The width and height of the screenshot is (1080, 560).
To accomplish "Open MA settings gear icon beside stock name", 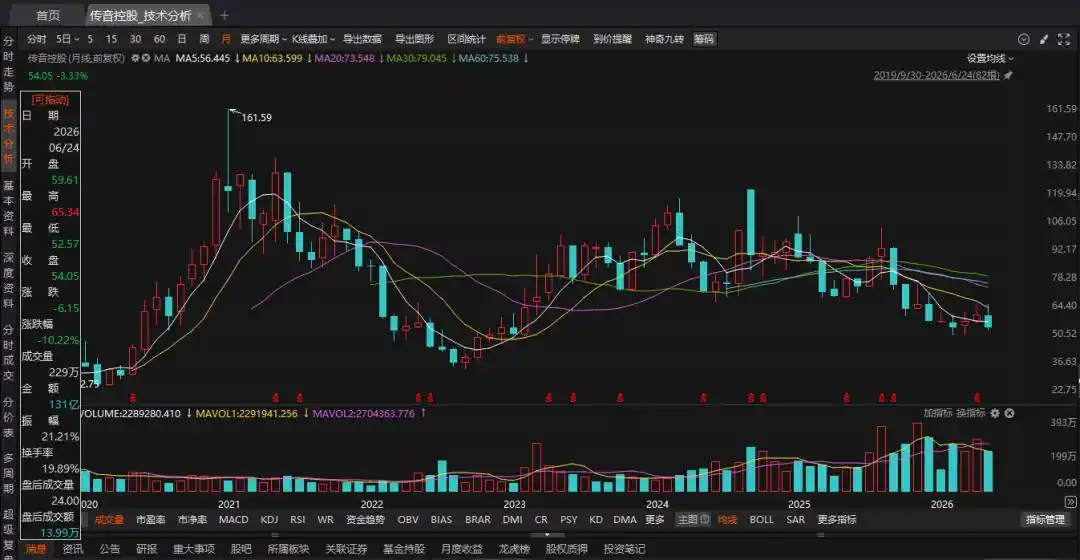I will tap(135, 59).
